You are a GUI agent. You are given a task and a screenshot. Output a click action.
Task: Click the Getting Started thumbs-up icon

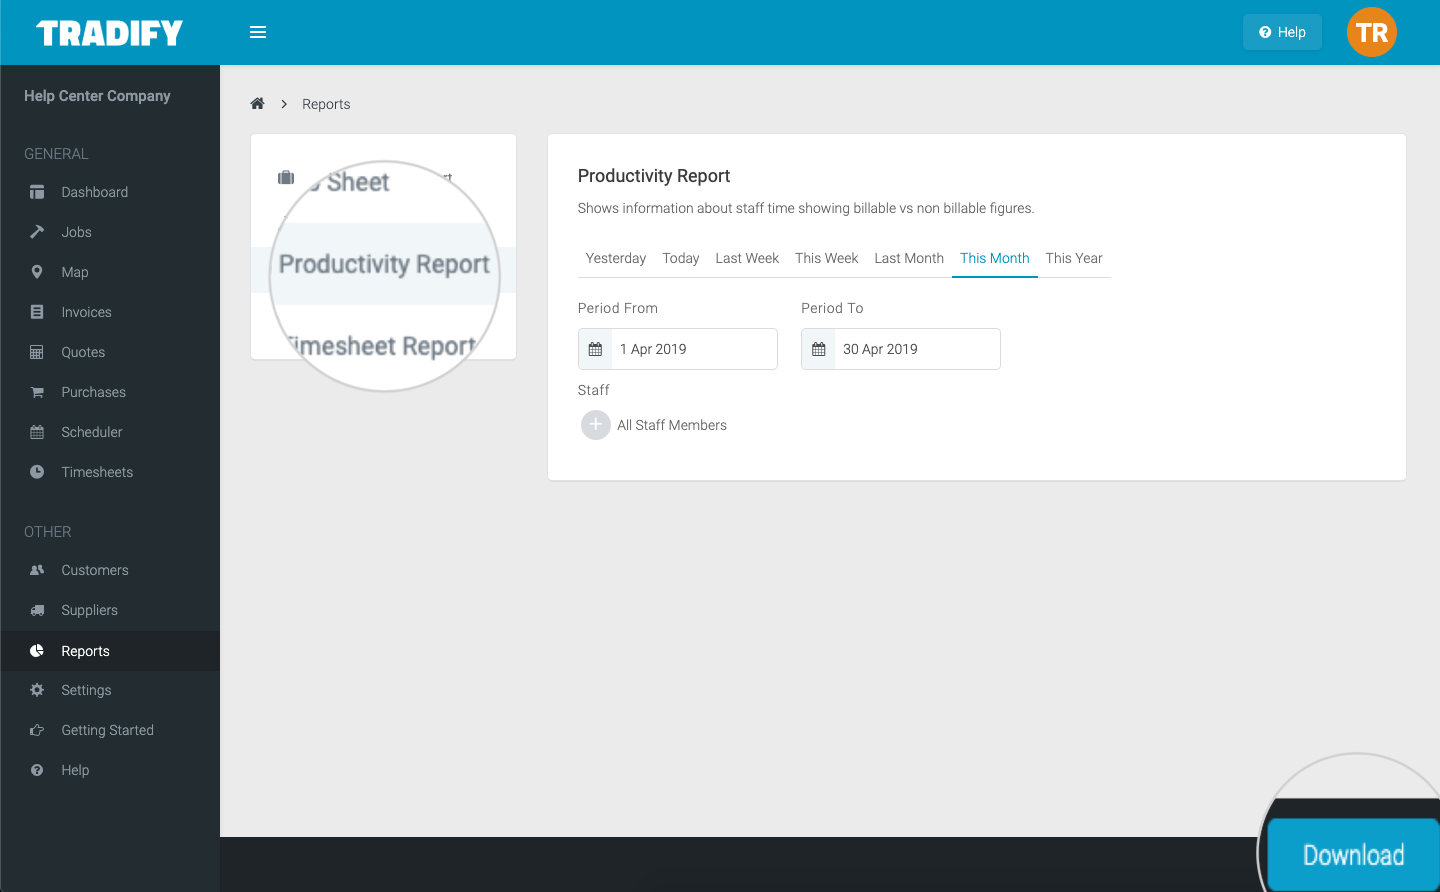coord(37,730)
